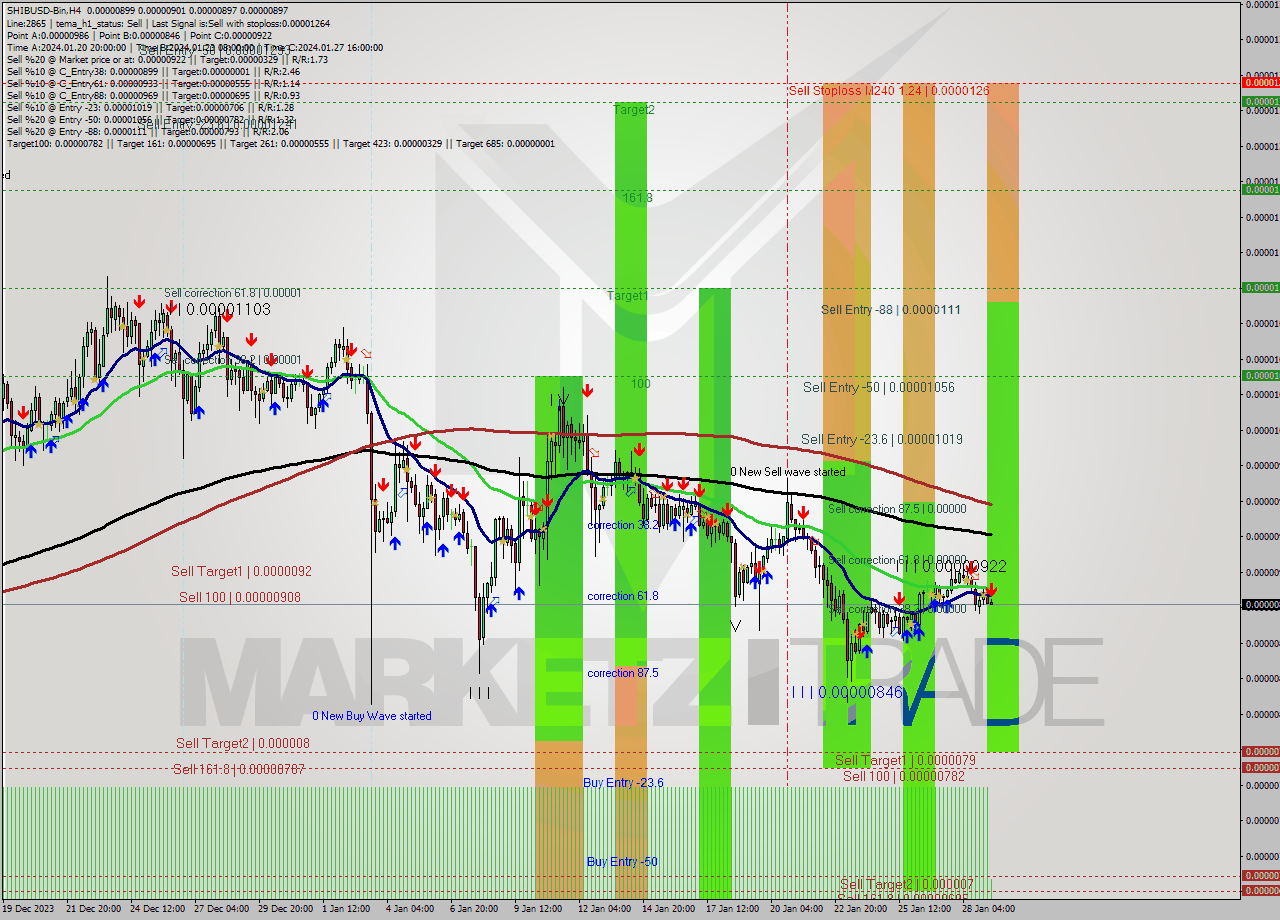Select the '25 Jan 12:00' time axis label

924,909
